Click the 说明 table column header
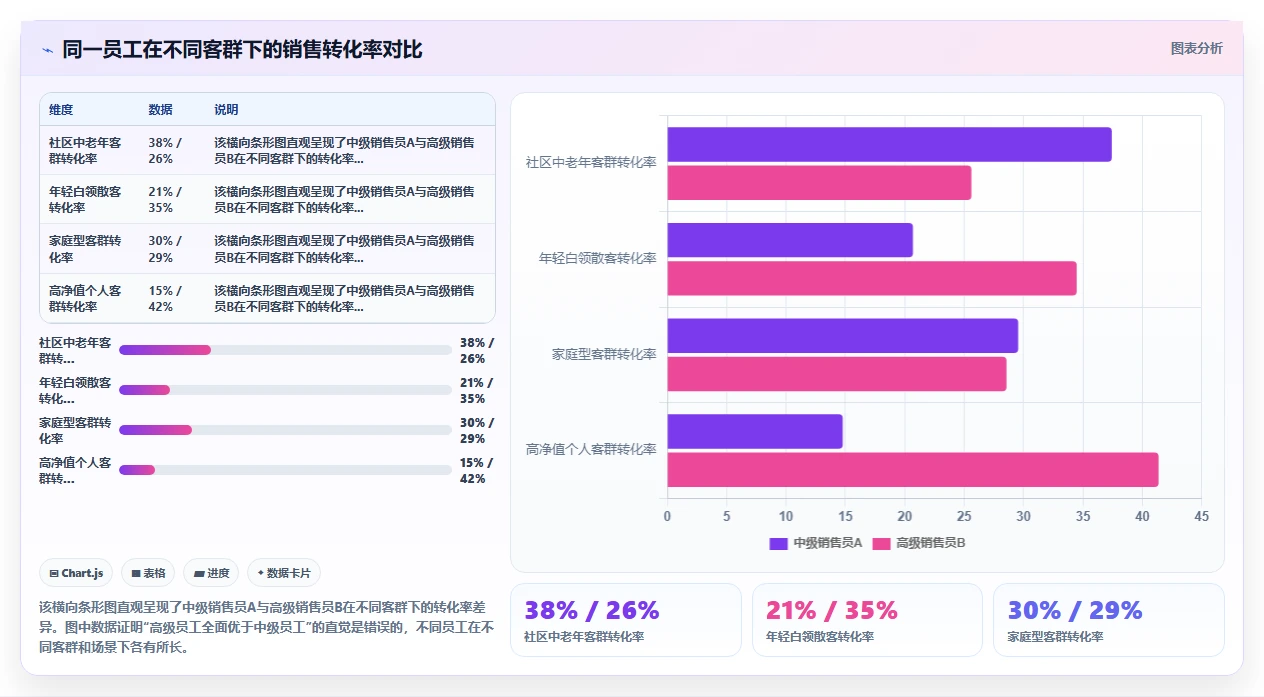 (226, 110)
